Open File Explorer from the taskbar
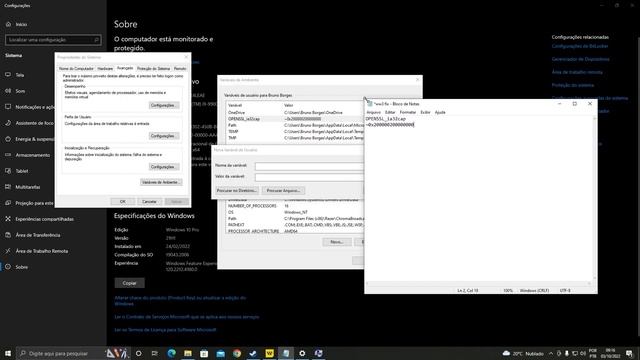 coord(188,353)
